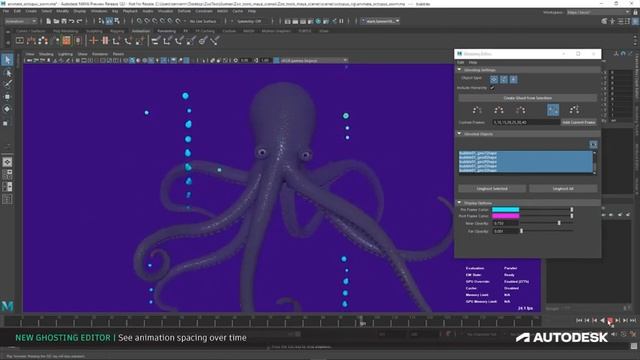The width and height of the screenshot is (640, 360).
Task: Click the Open Scene folder icon
Action: tap(56, 21)
